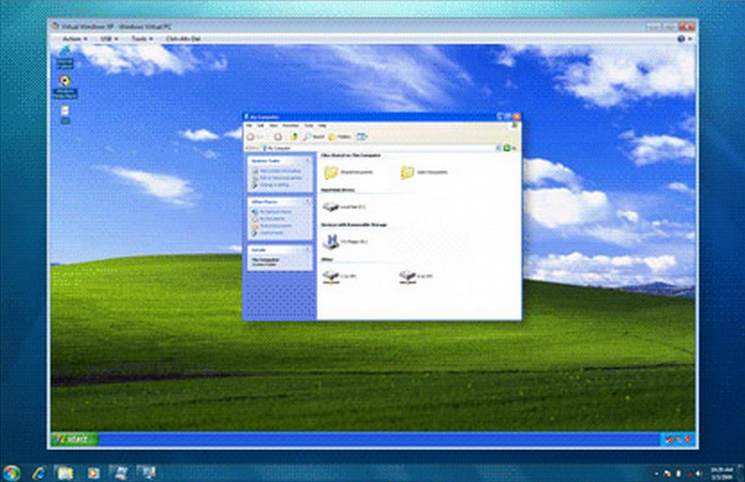Open Tools menu in My Computer window

[309, 125]
